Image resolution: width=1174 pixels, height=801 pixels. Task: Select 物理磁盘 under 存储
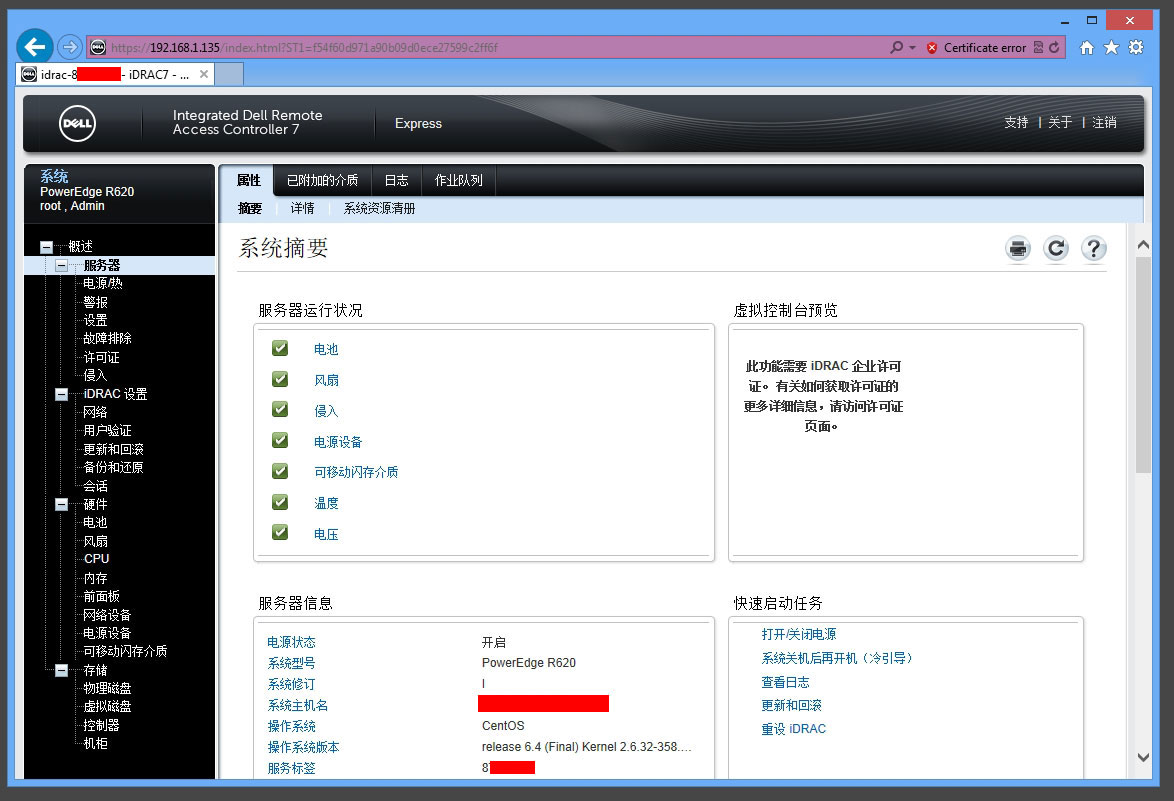[x=107, y=688]
